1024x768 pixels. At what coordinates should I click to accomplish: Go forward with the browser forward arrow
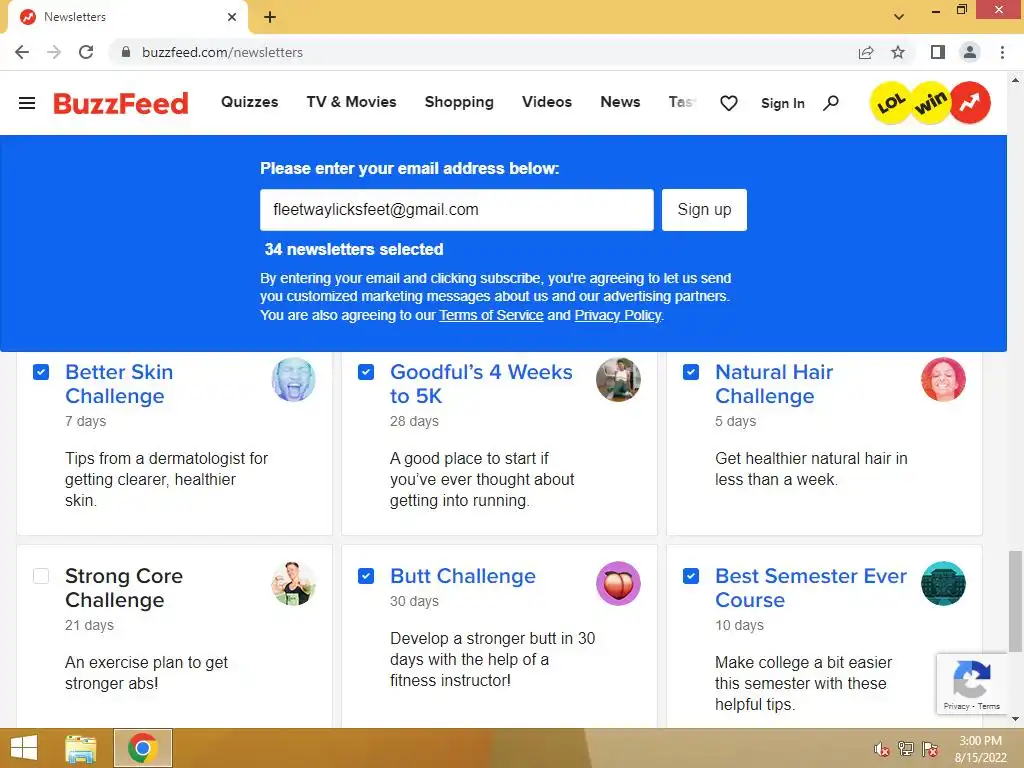(54, 52)
